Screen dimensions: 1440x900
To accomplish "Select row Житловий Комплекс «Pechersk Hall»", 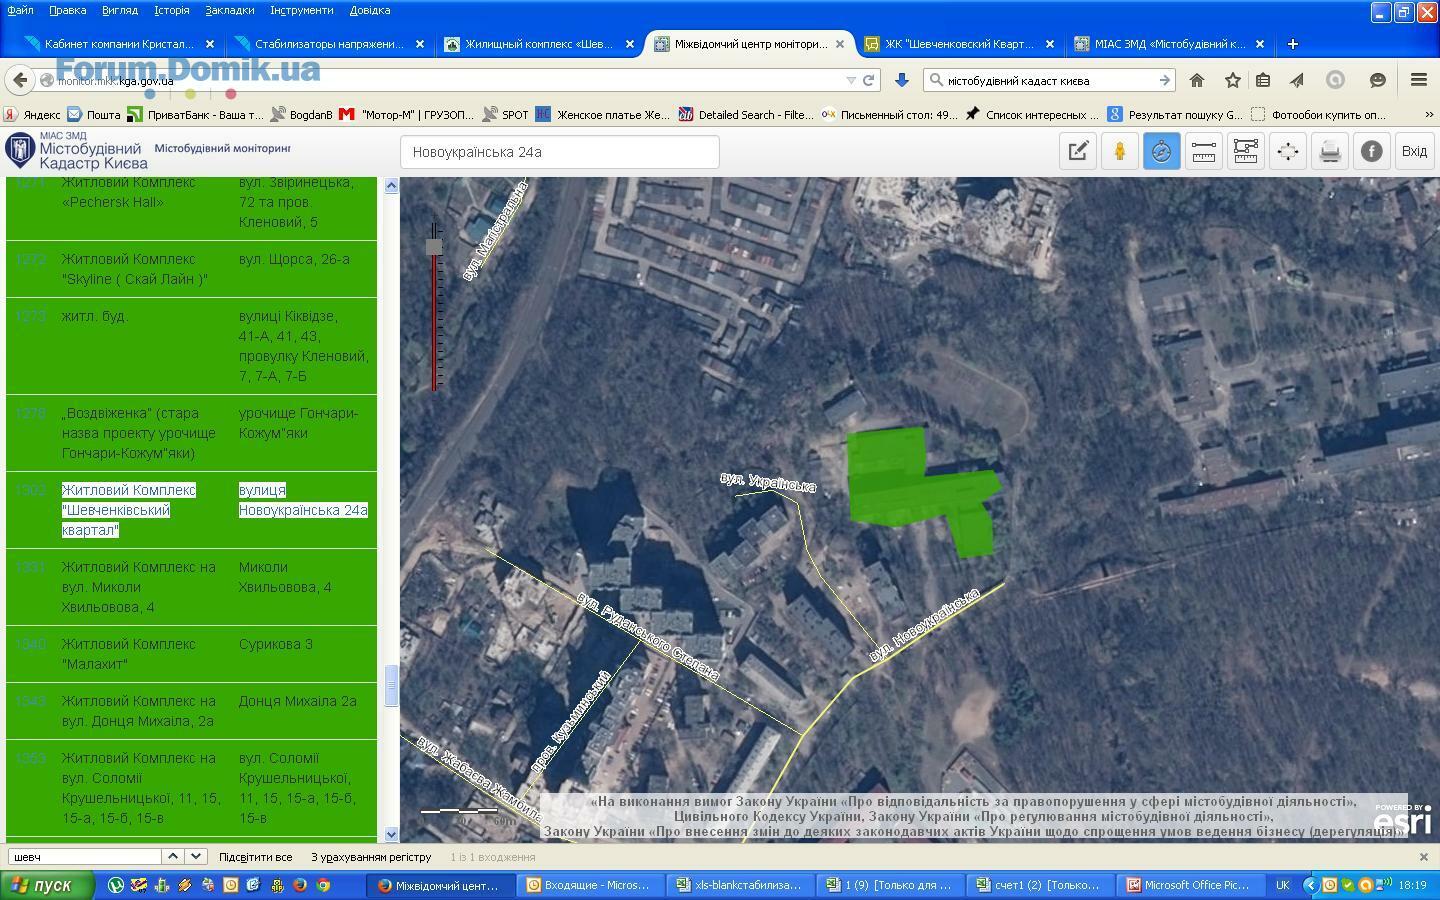I will pos(191,208).
